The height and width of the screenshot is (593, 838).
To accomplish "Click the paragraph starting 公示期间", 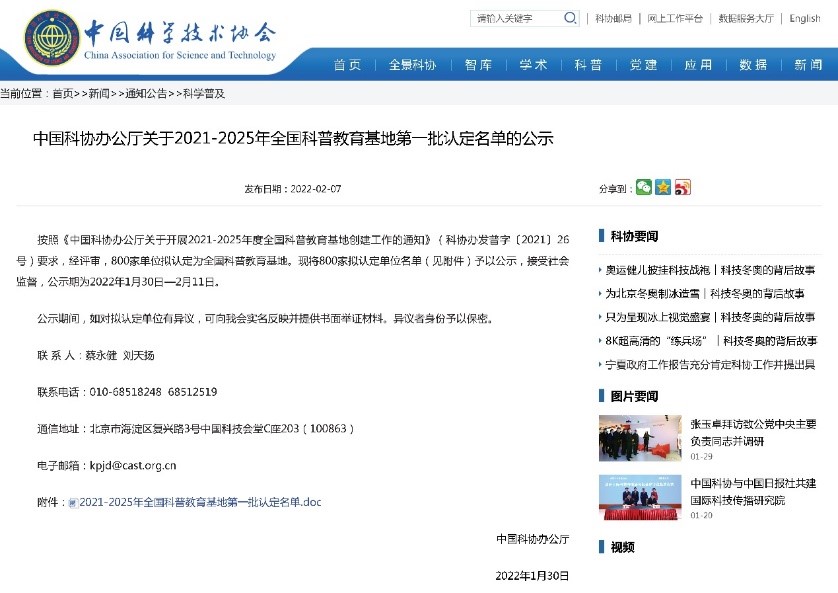I will click(265, 319).
